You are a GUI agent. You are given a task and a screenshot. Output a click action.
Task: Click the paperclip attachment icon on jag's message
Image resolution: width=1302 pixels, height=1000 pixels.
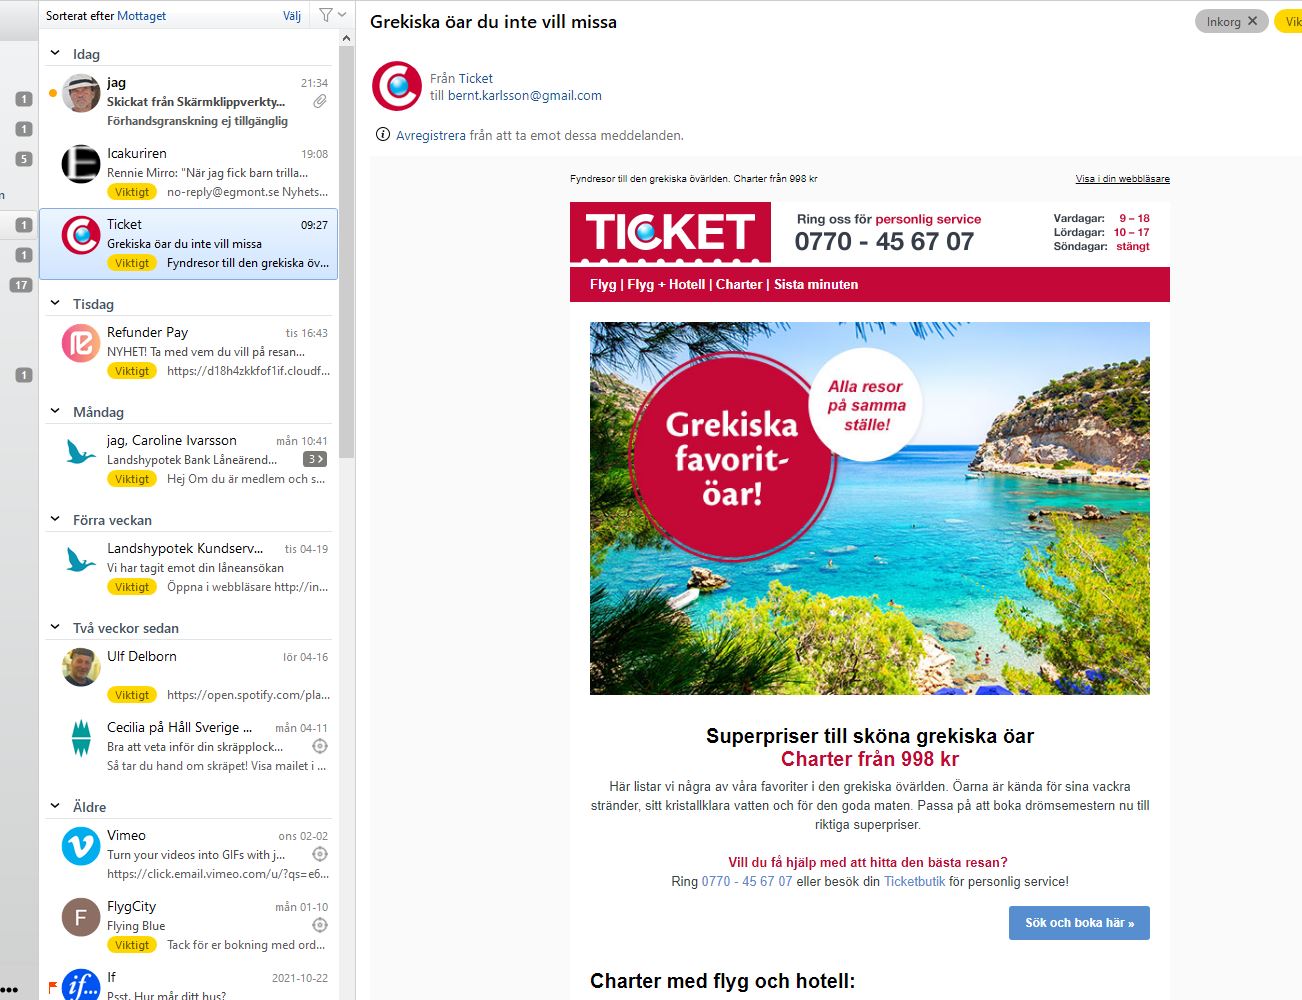[x=320, y=101]
